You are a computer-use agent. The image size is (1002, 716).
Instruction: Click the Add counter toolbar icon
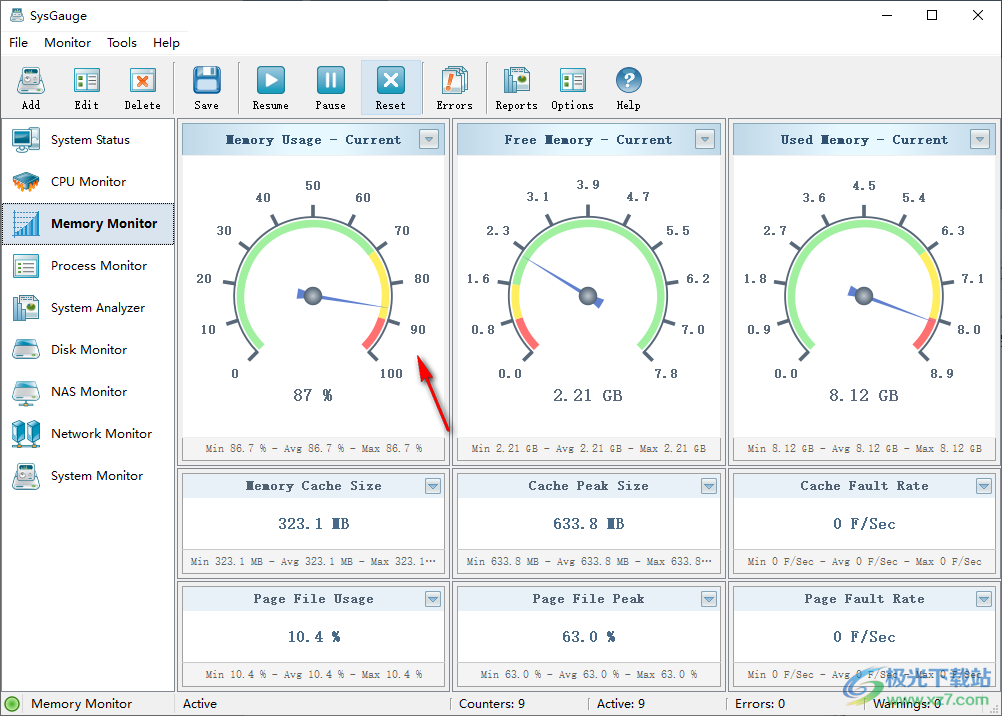31,88
